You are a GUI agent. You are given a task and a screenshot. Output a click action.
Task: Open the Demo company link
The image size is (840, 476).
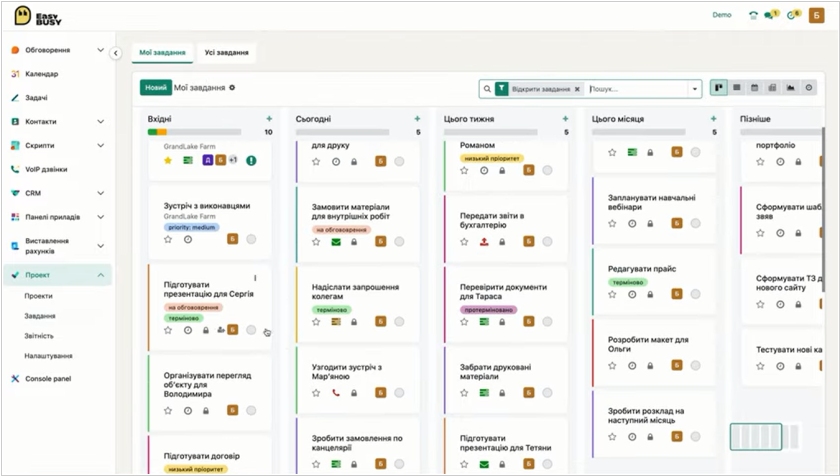721,15
